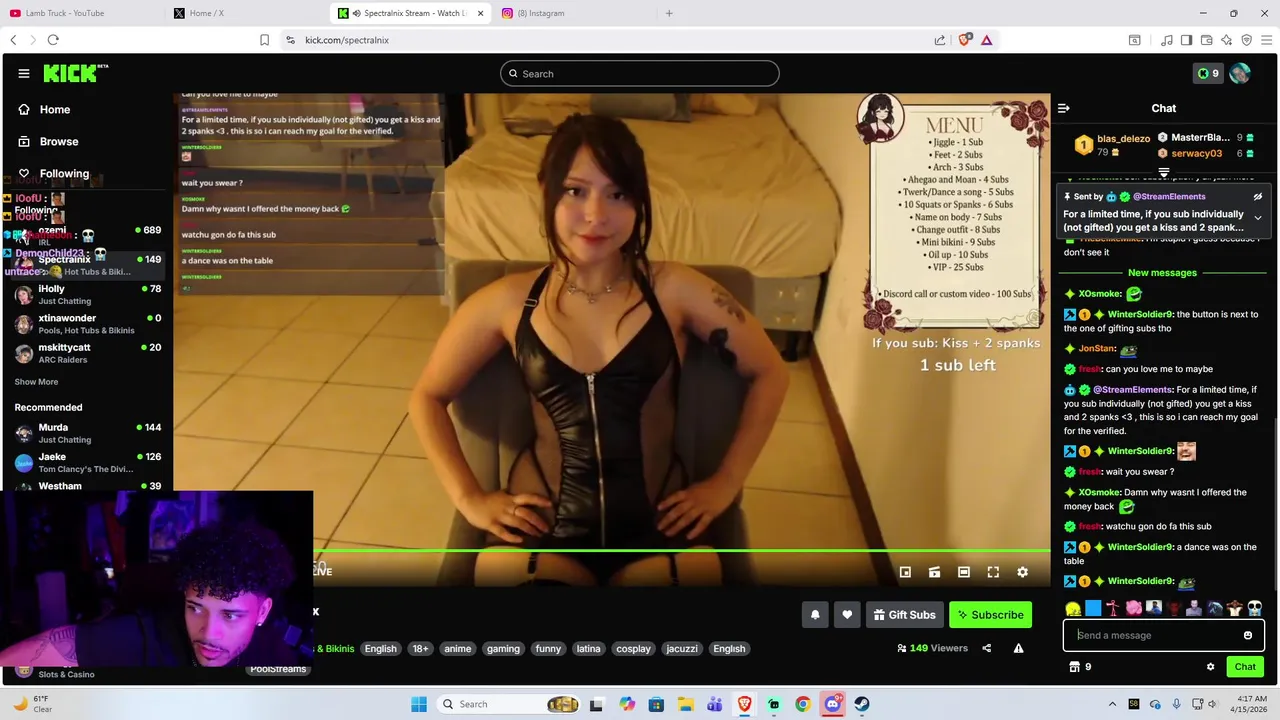Open the Windows Start menu
Viewport: 1280px width, 720px height.
point(419,704)
